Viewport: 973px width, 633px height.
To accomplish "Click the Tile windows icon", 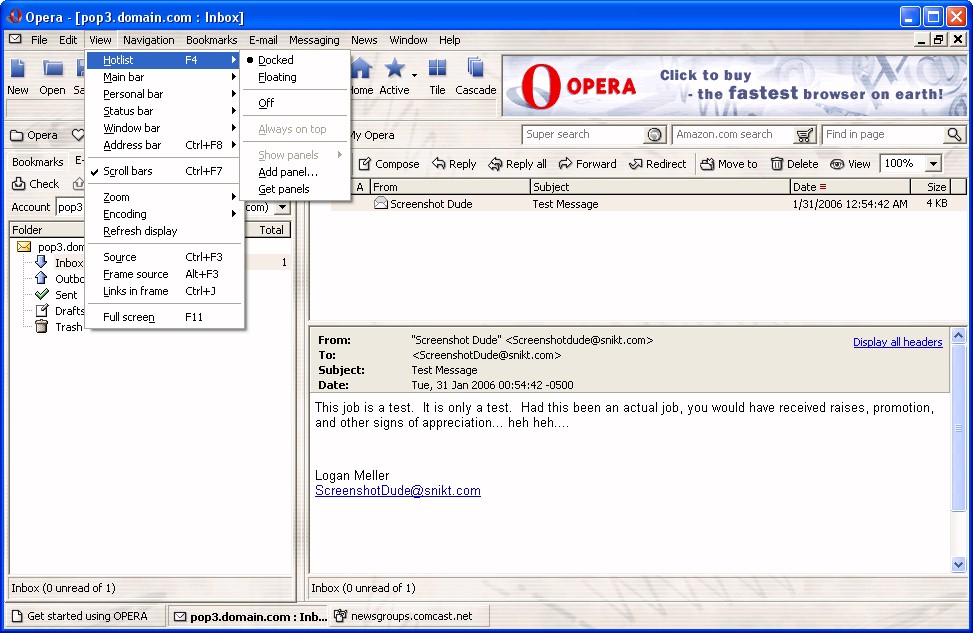I will pos(437,68).
